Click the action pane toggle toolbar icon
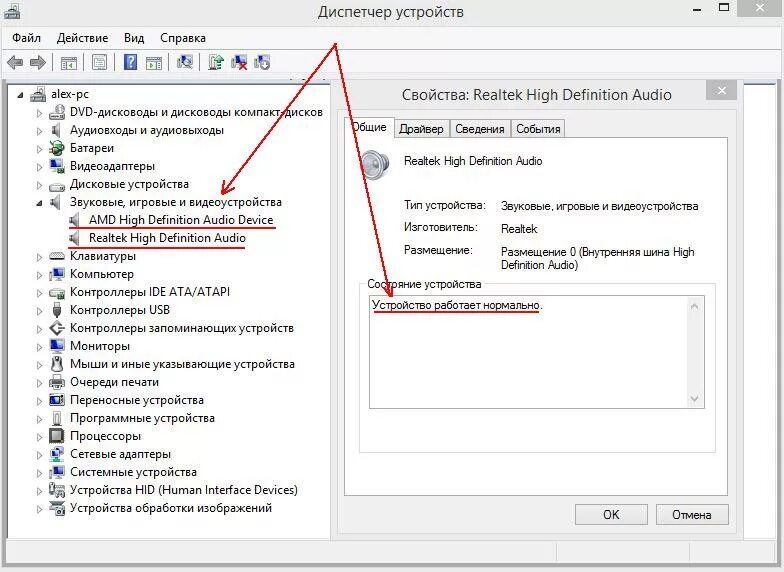 coord(154,63)
